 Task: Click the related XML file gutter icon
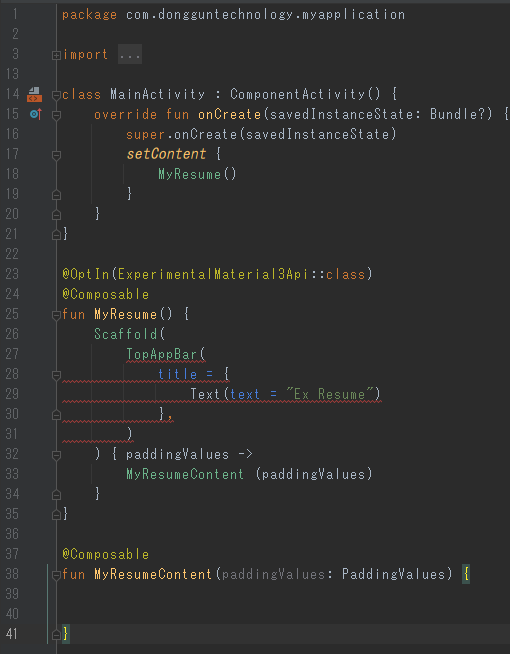(x=34, y=94)
